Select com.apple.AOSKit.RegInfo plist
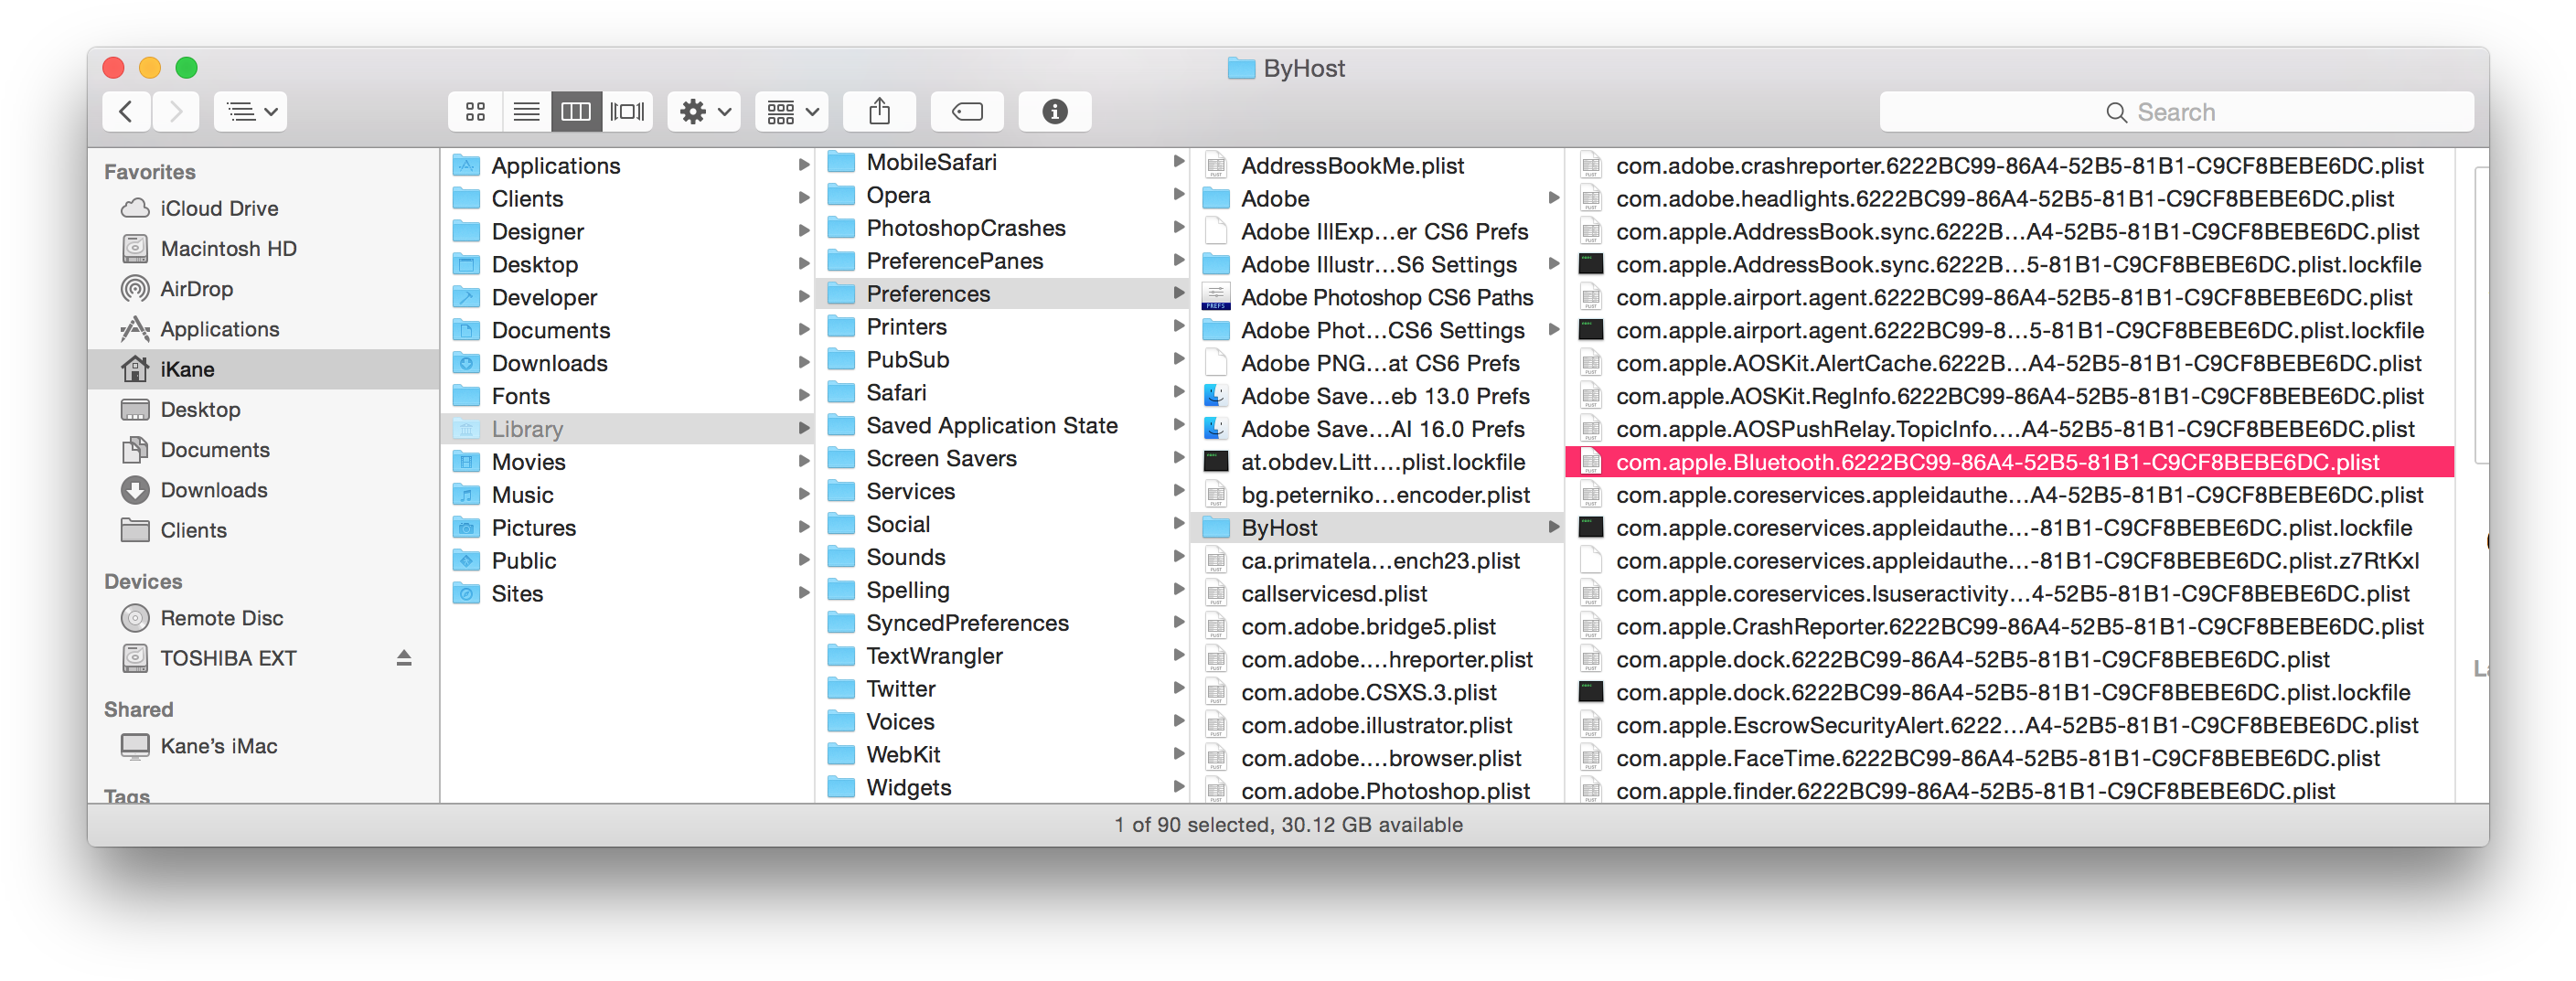 2010,396
